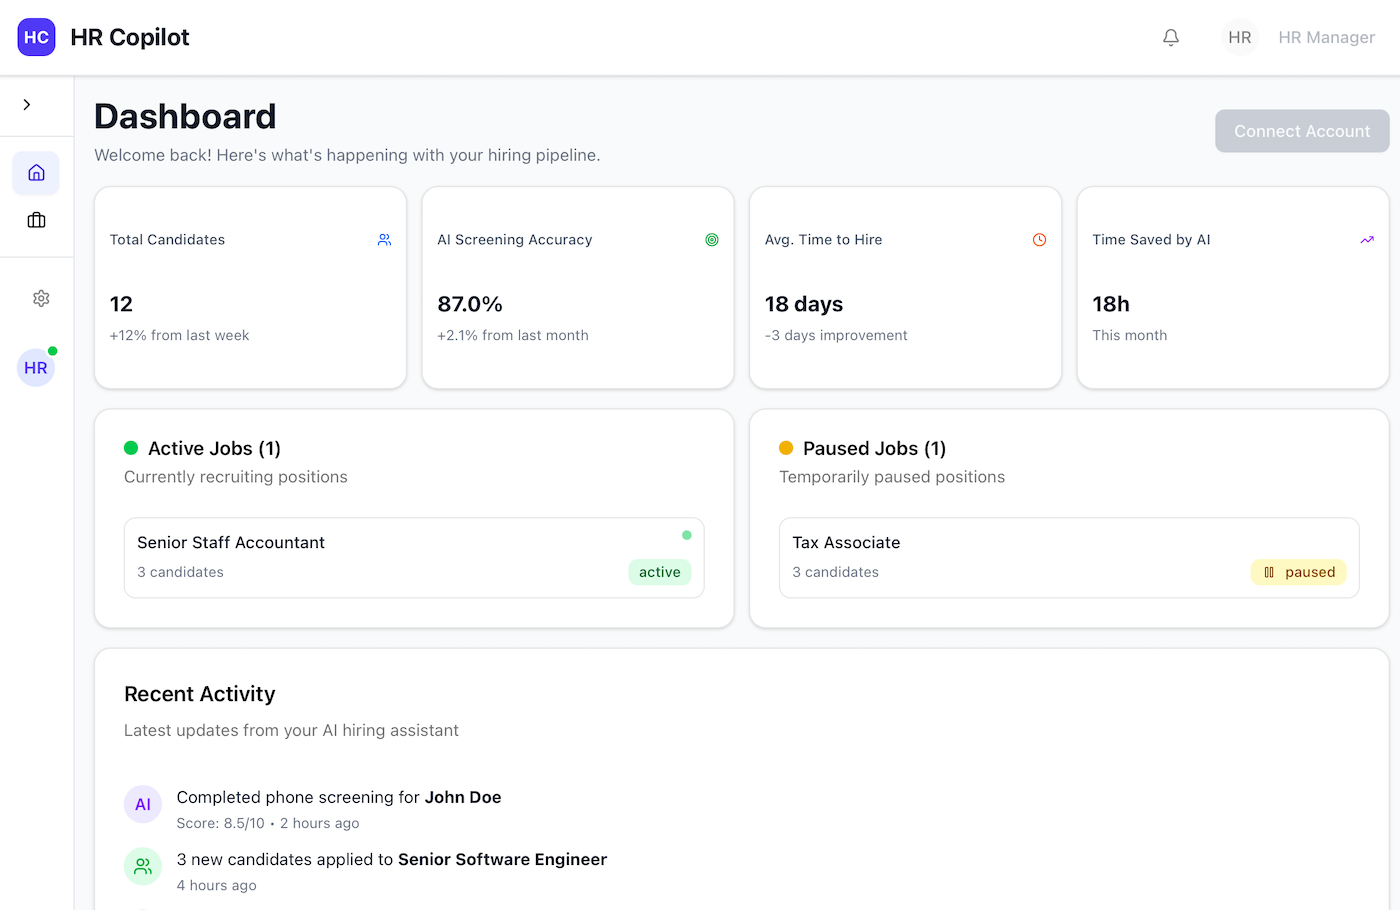Open Settings gear in the sidebar
The width and height of the screenshot is (1400, 910).
pos(41,298)
